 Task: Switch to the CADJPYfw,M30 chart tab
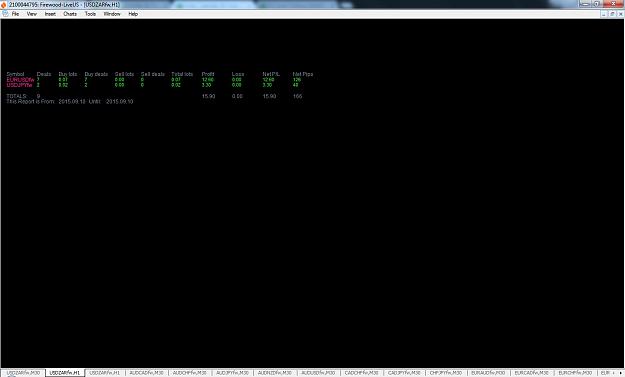[404, 373]
